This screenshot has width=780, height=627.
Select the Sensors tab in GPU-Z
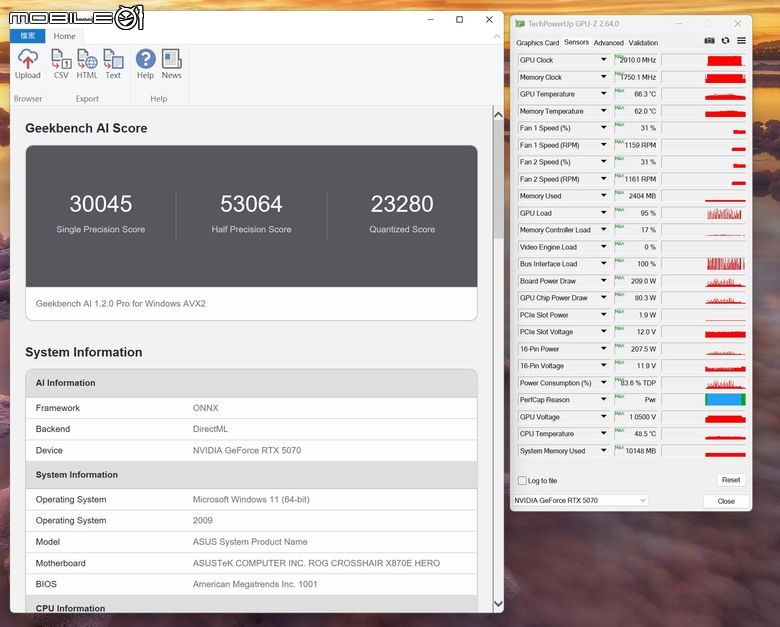576,42
